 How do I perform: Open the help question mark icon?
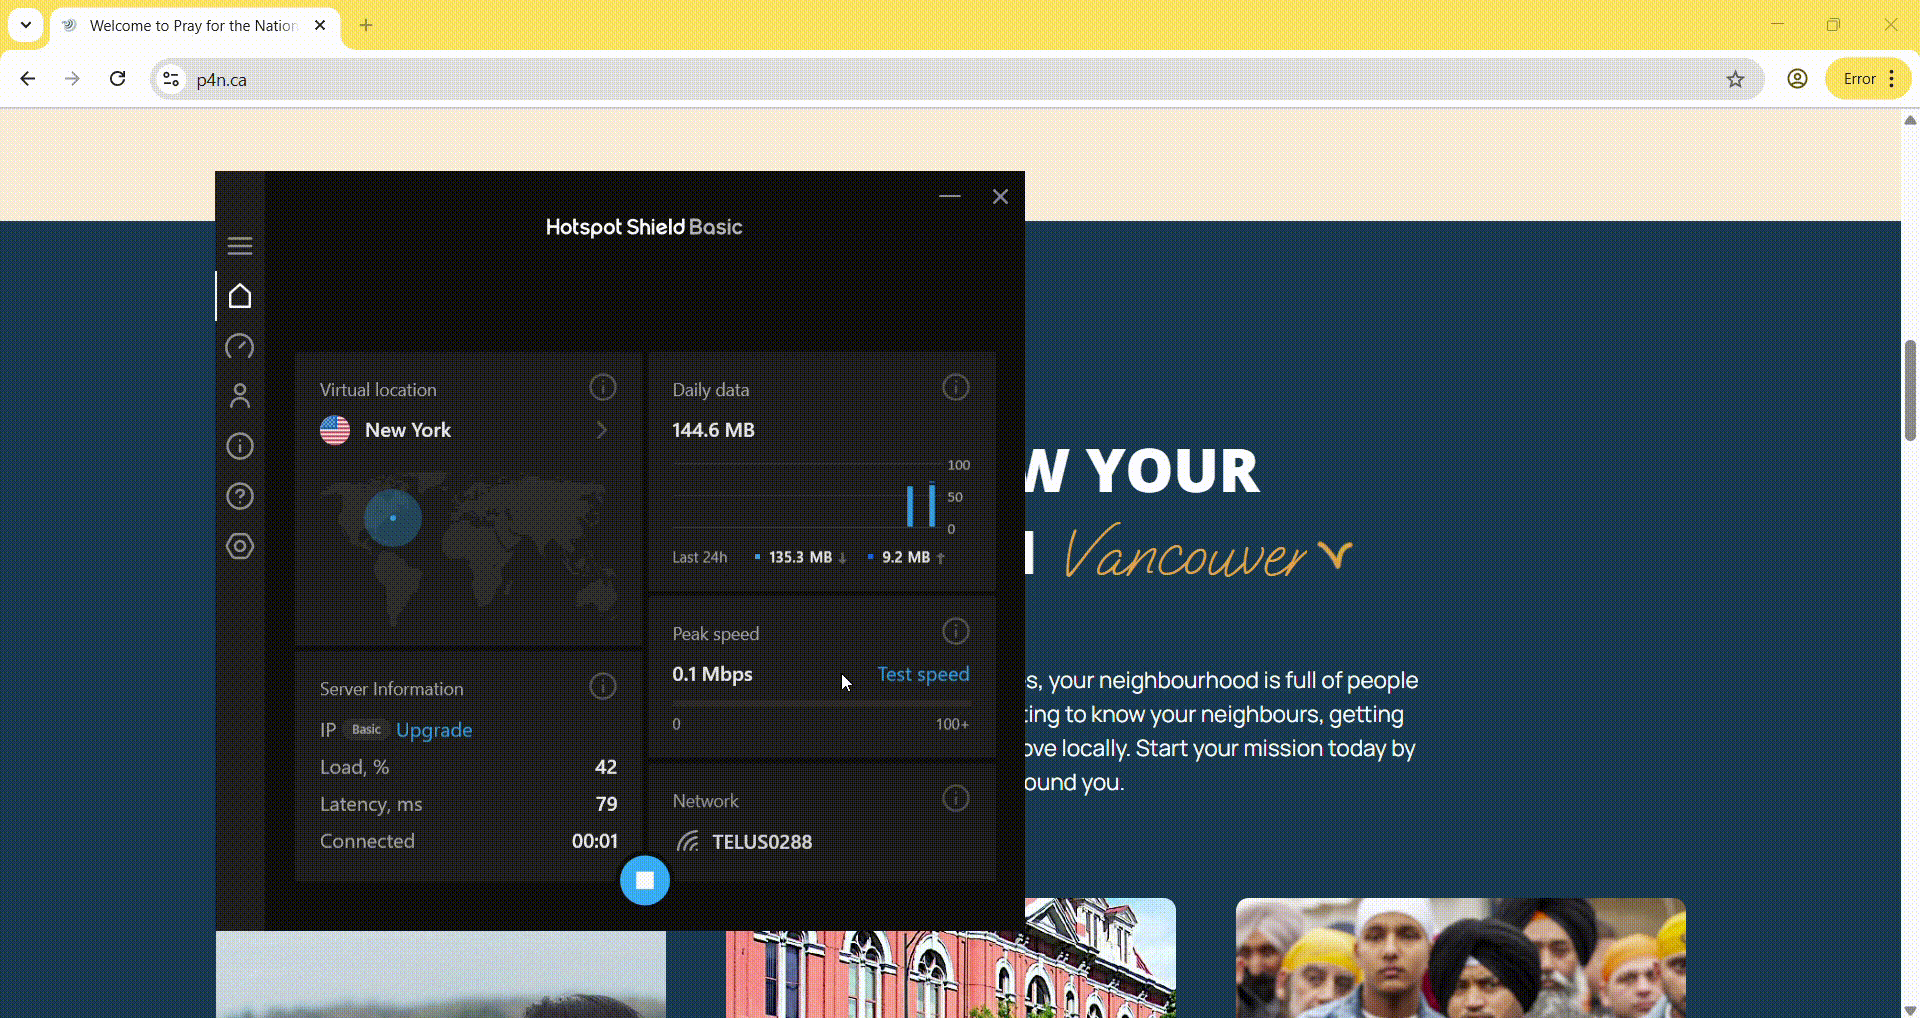(x=240, y=496)
